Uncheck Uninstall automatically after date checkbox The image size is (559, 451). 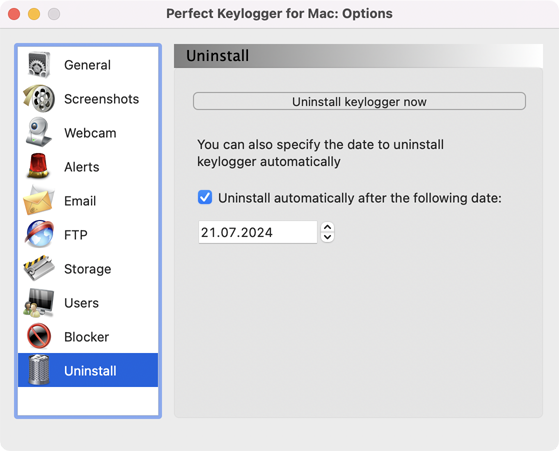205,197
